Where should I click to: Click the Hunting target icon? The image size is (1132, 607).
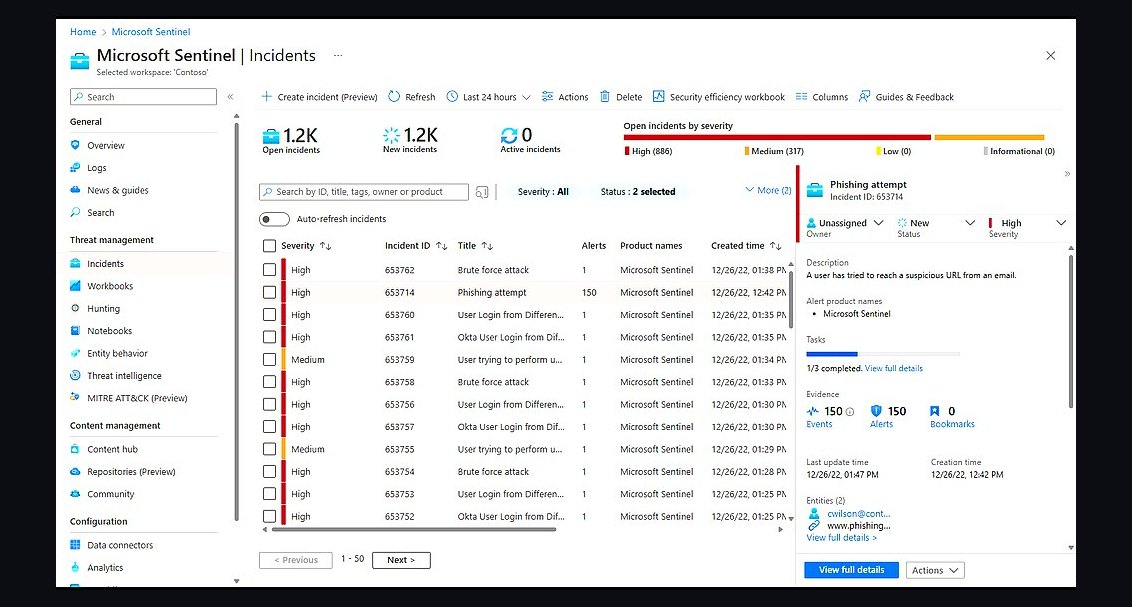tap(75, 308)
